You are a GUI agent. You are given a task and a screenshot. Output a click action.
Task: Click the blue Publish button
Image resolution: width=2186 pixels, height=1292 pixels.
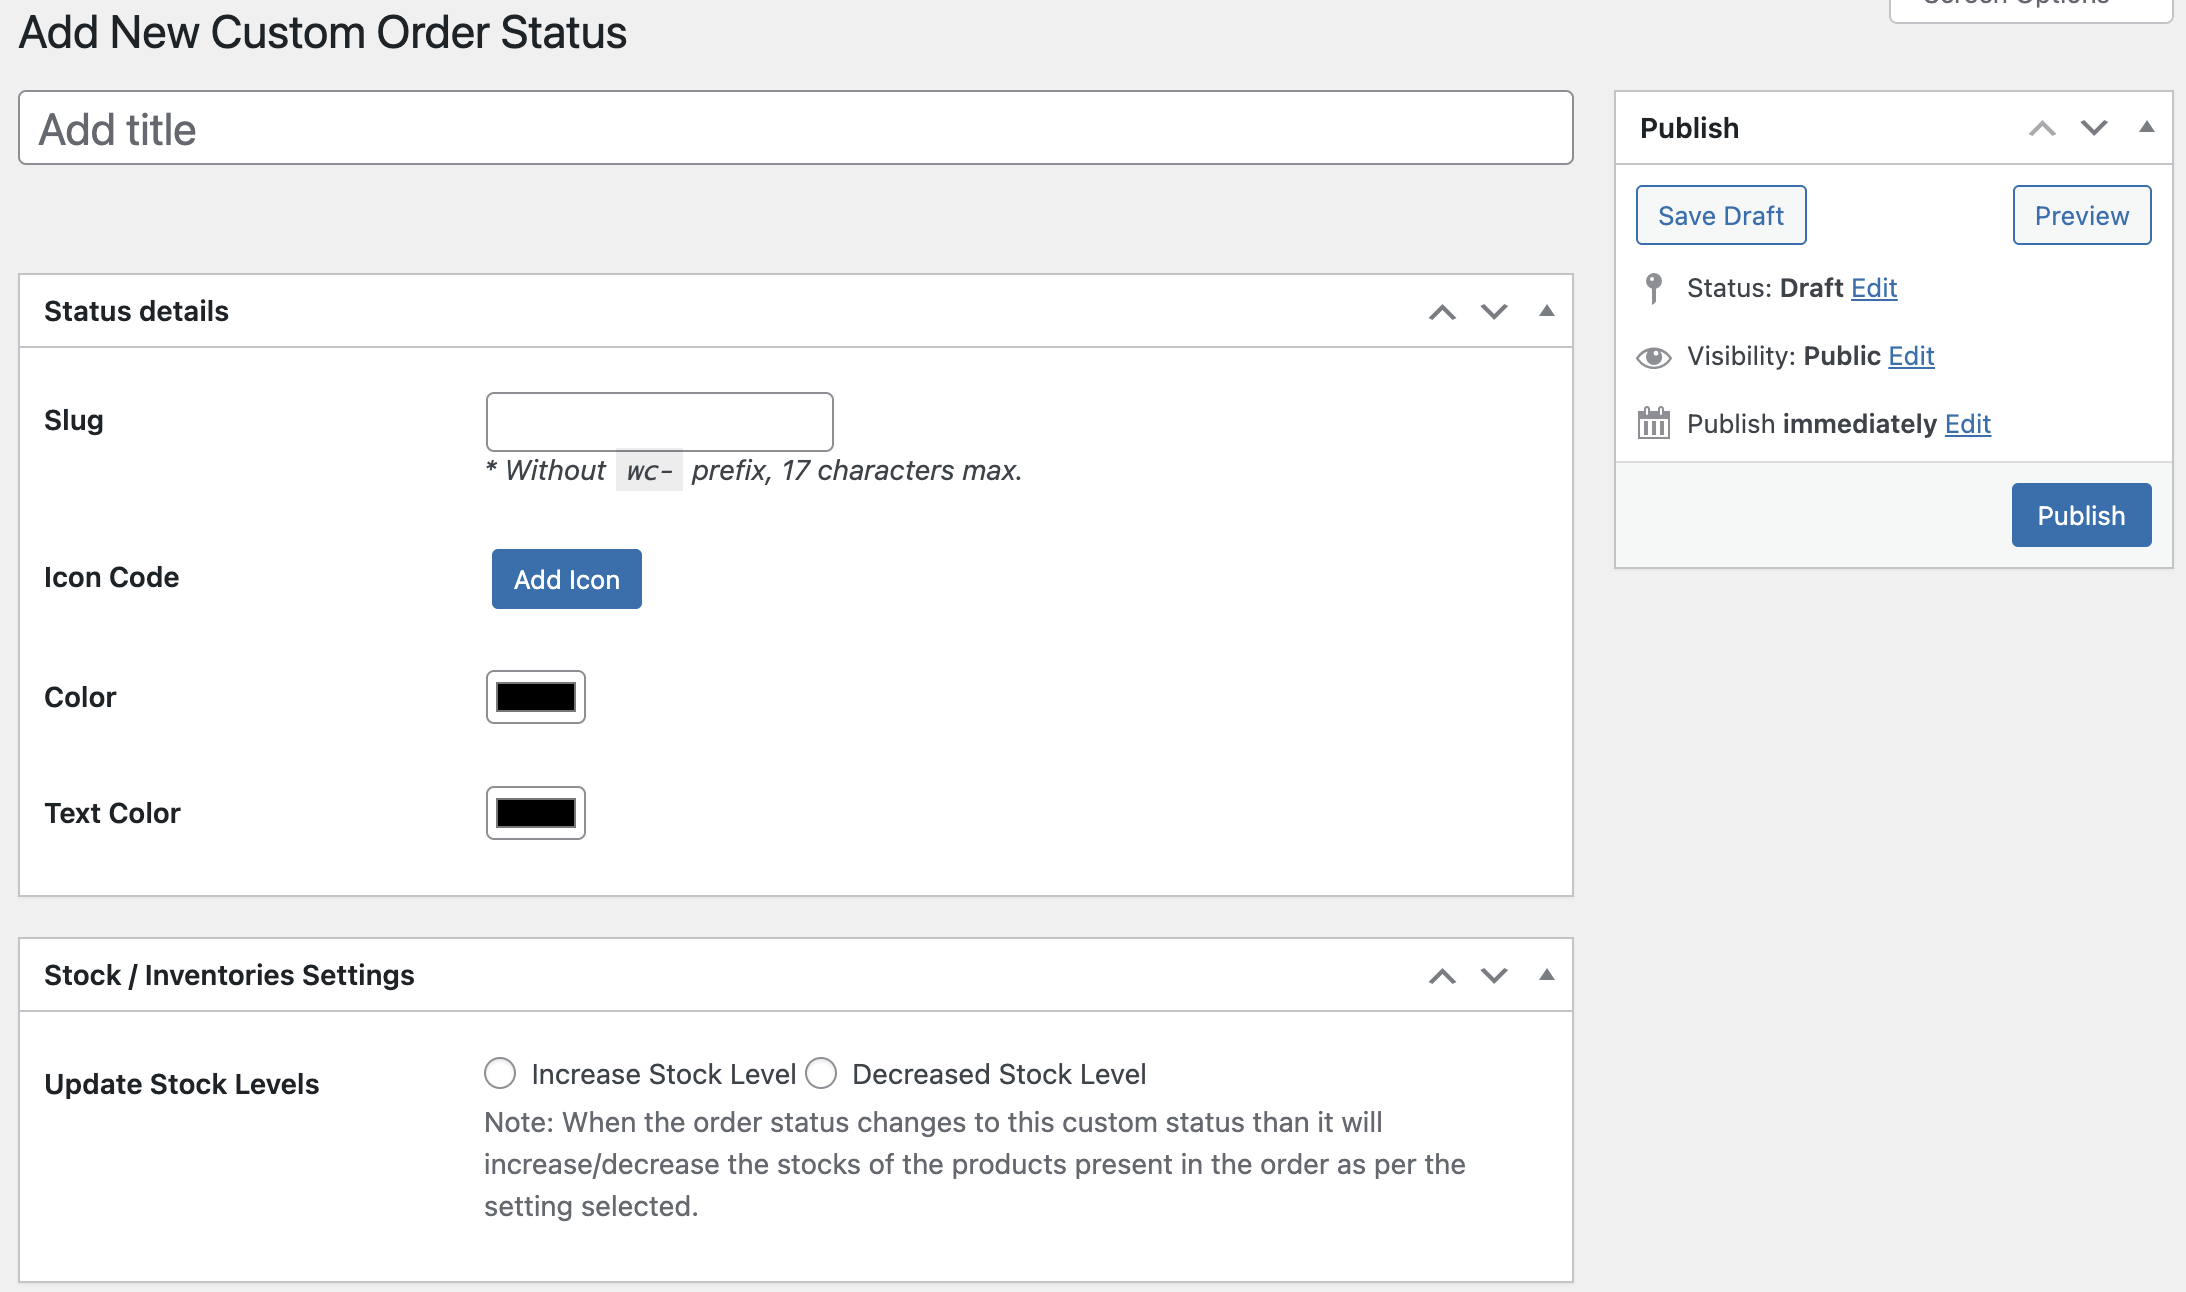point(2082,515)
